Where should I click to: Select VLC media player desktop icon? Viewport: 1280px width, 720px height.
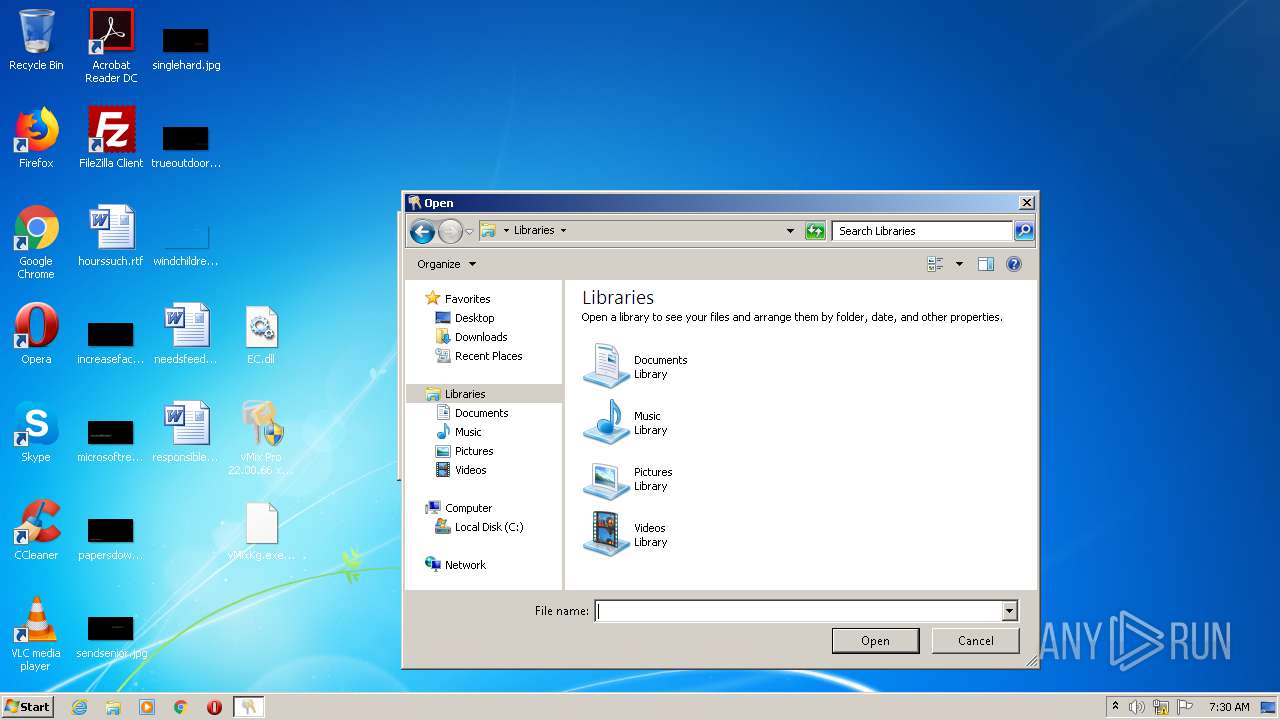point(36,634)
